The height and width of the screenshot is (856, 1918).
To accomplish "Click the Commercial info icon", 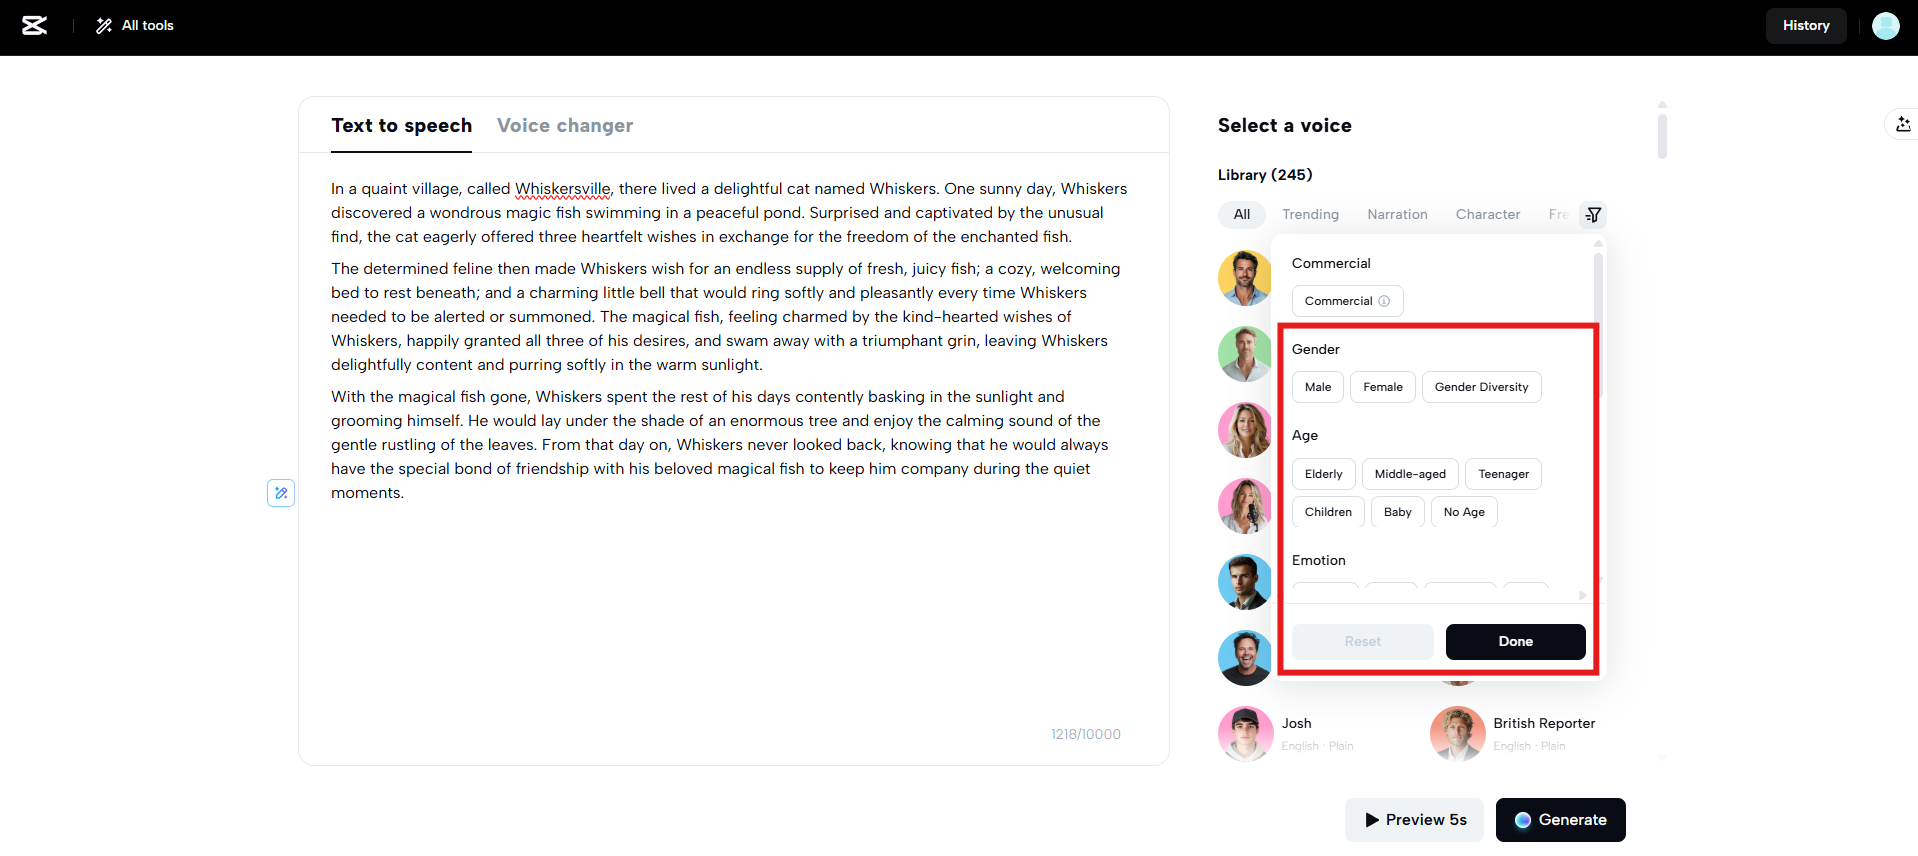I will coord(1384,301).
